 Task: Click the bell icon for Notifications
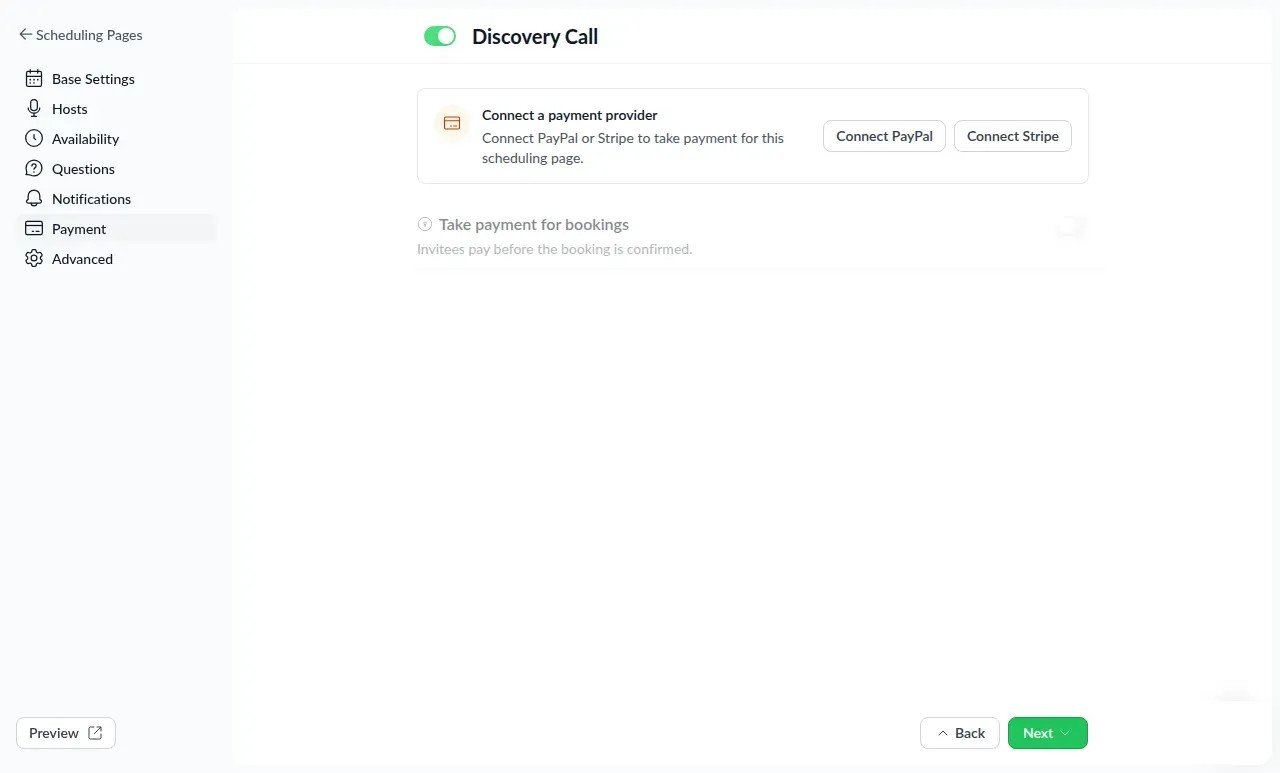[x=34, y=198]
